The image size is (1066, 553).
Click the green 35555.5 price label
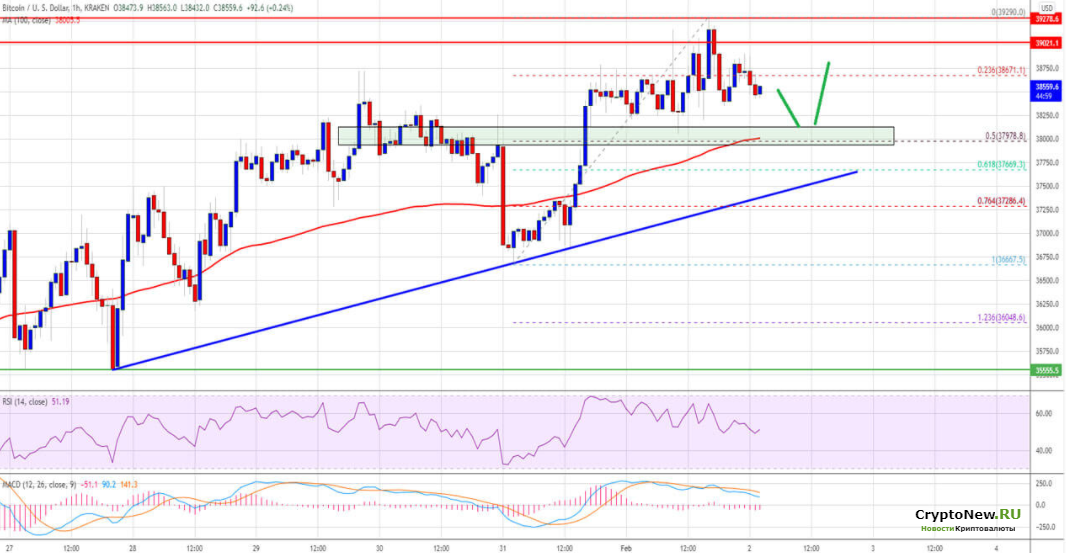(1048, 371)
